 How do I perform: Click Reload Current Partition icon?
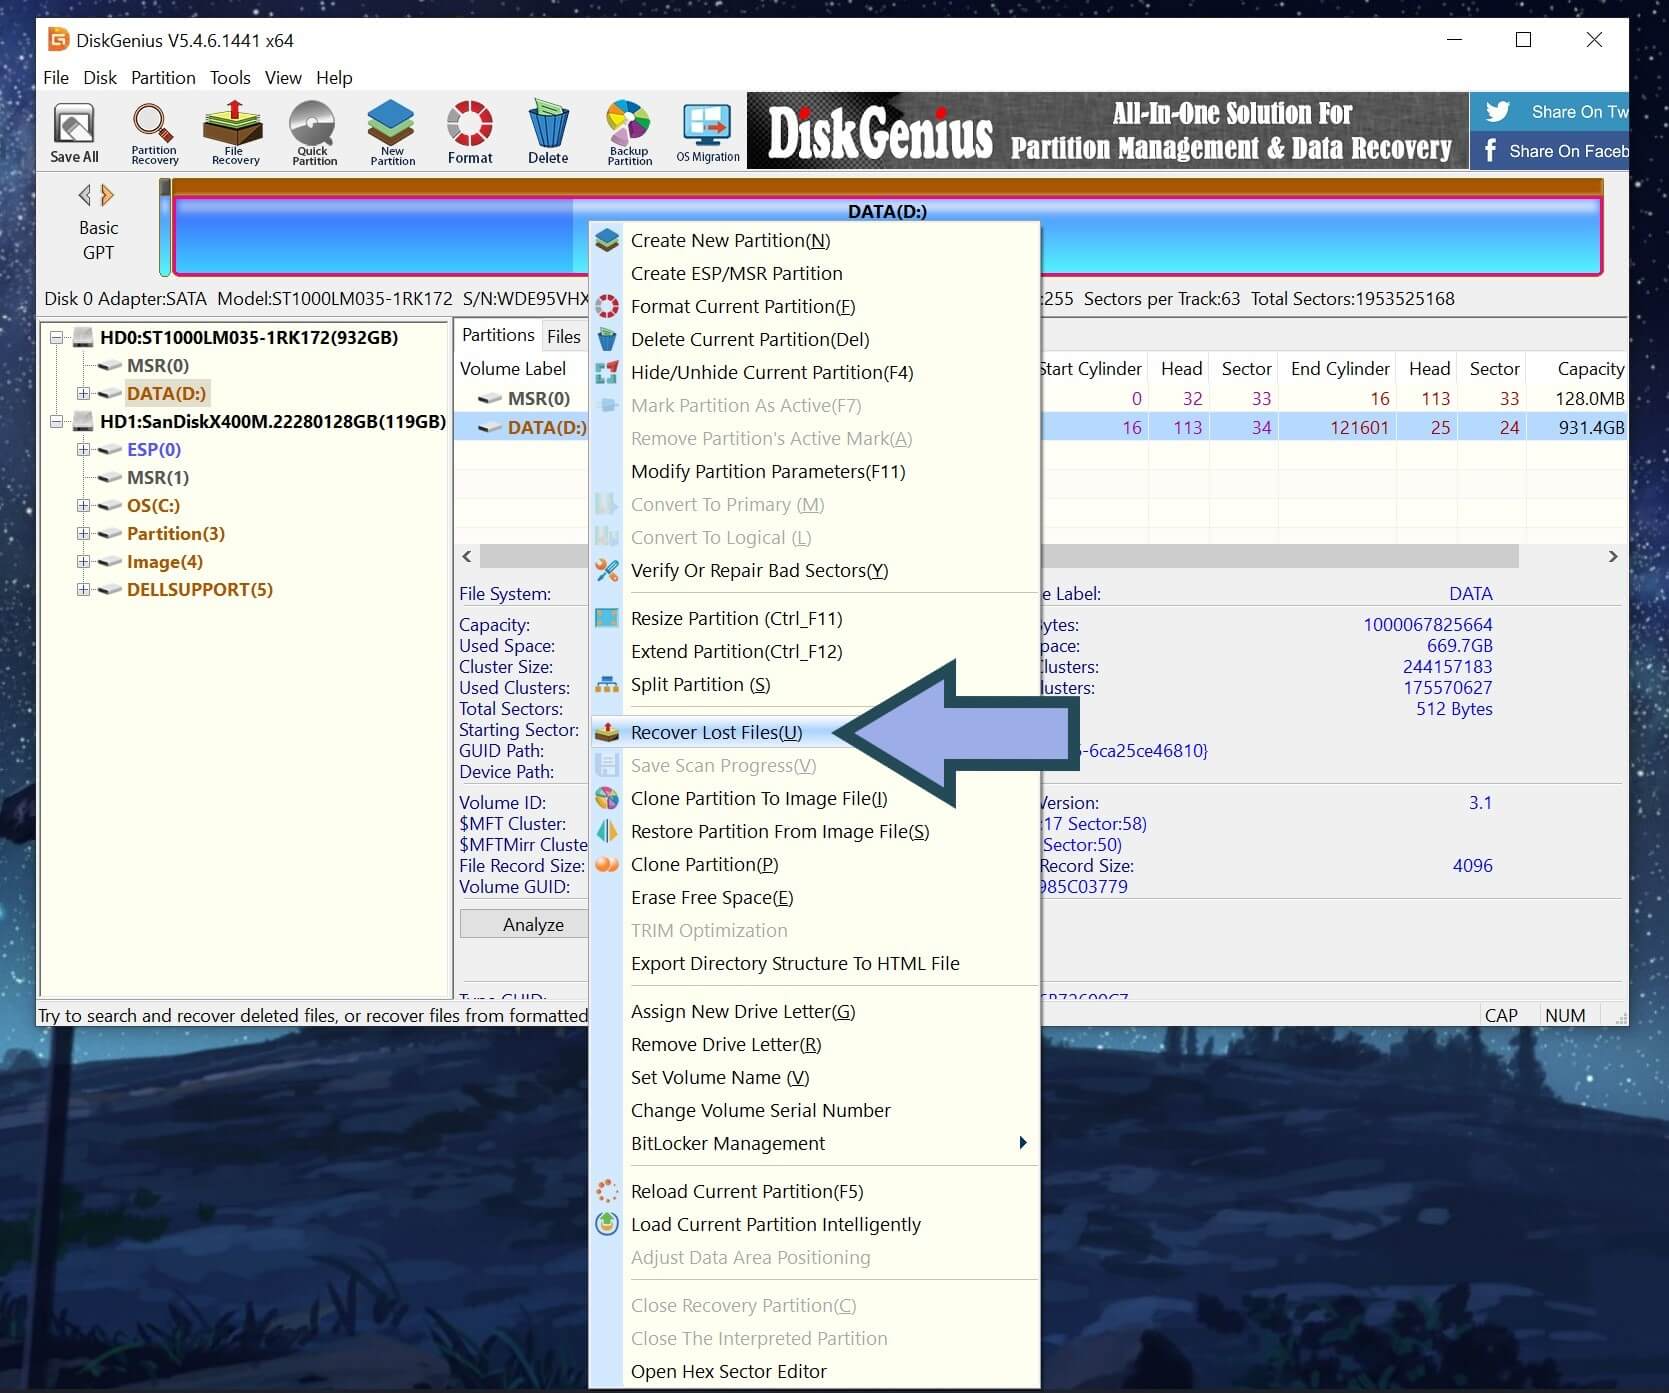[x=607, y=1191]
